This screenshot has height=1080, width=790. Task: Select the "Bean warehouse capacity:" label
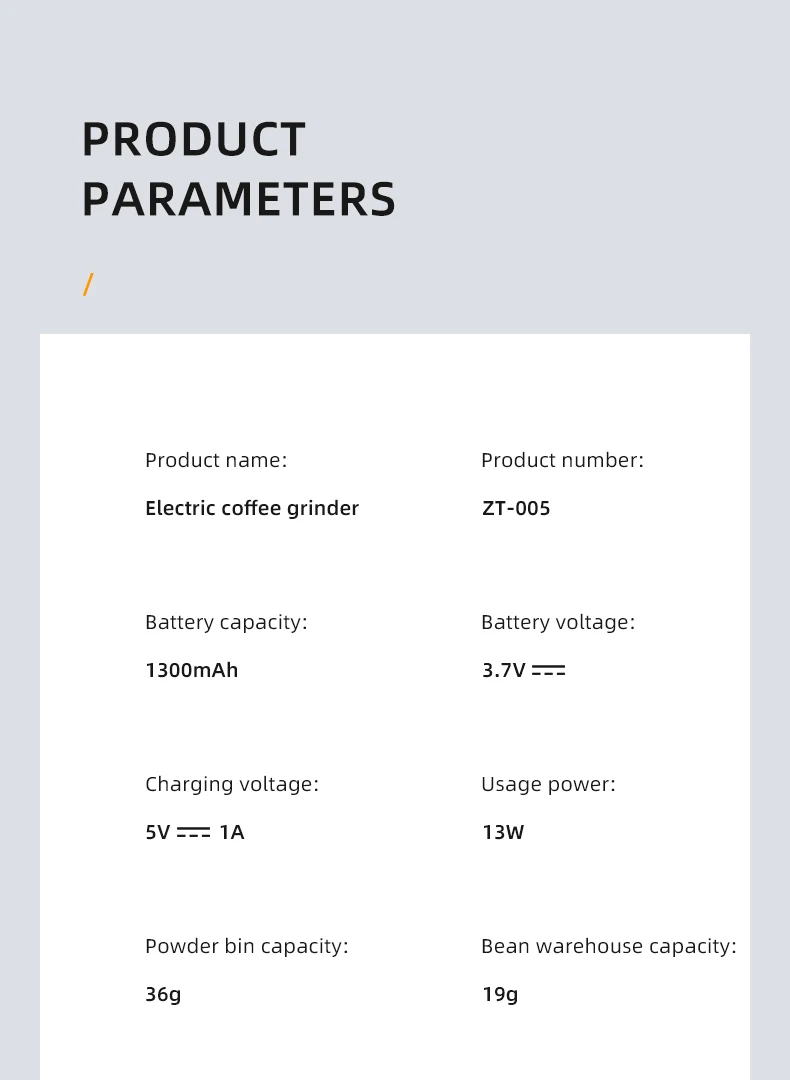click(609, 946)
